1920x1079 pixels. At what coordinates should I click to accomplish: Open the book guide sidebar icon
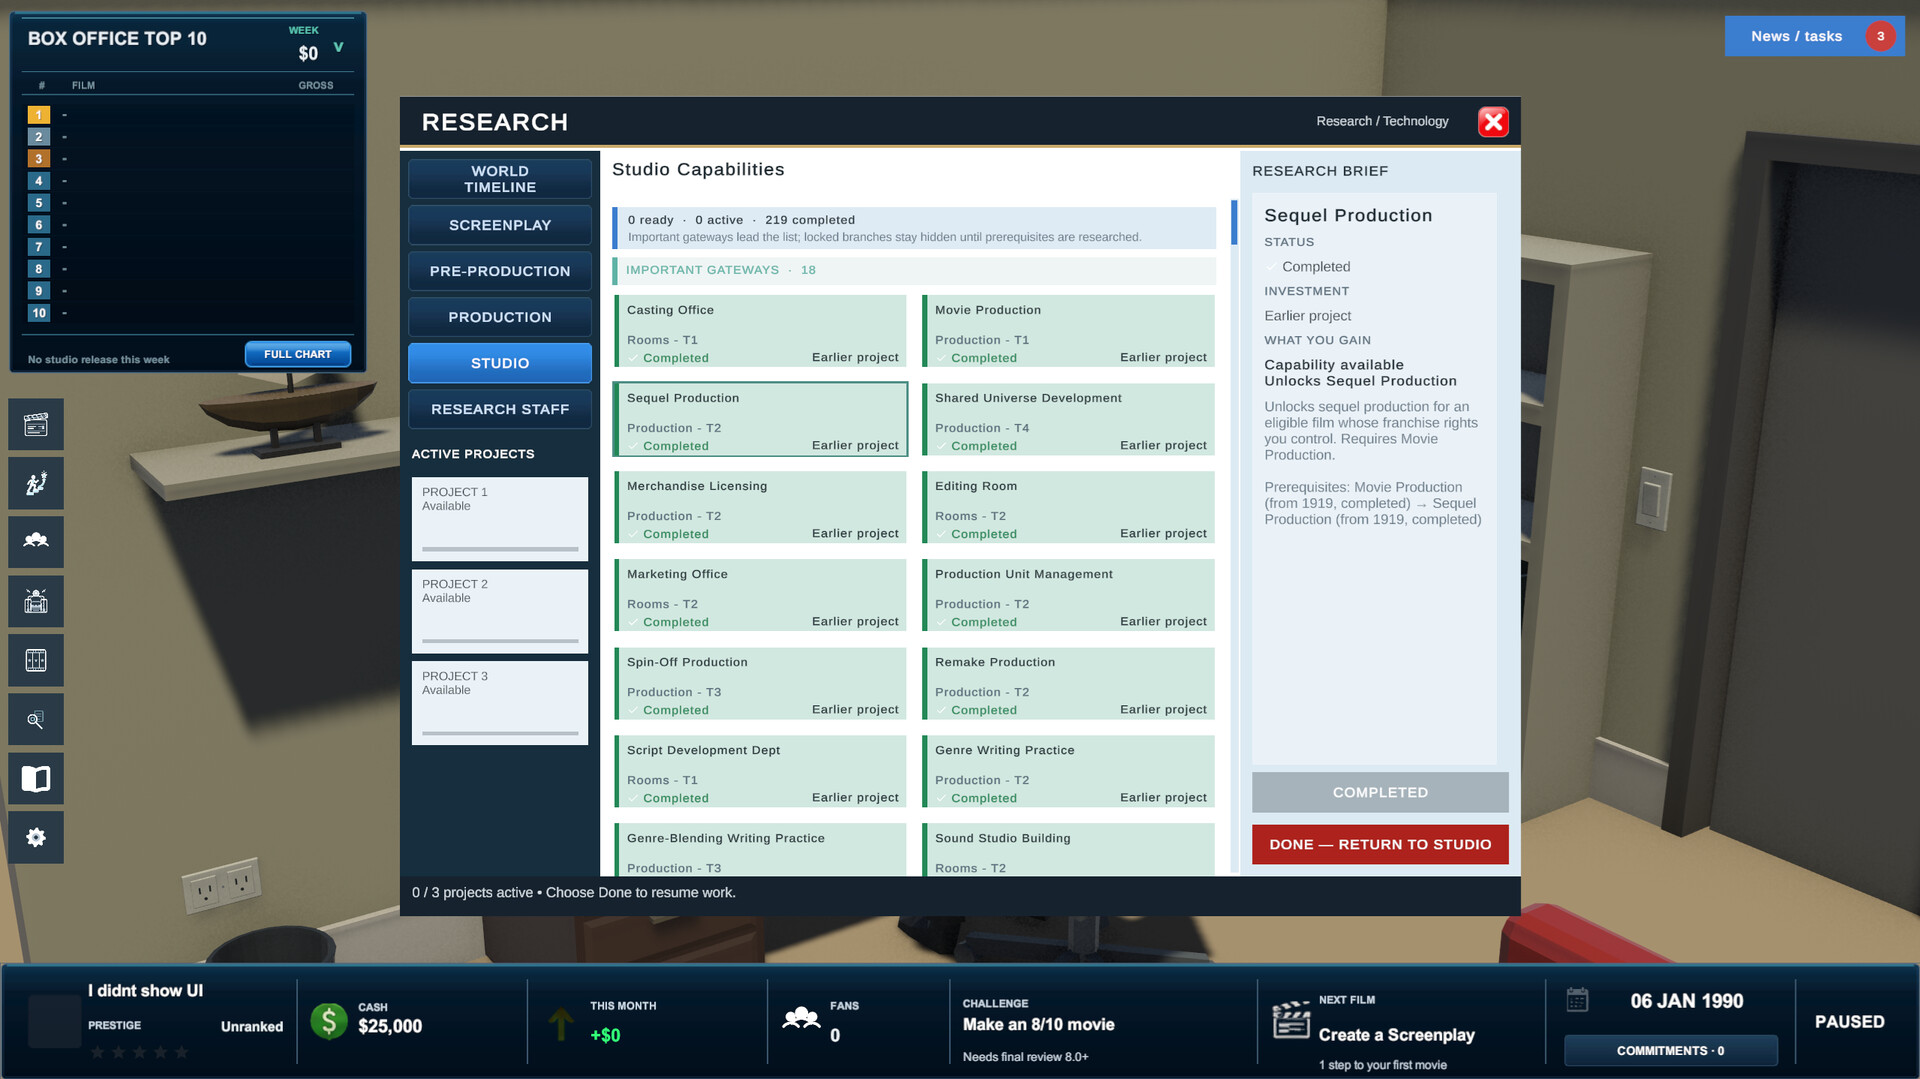pyautogui.click(x=36, y=779)
